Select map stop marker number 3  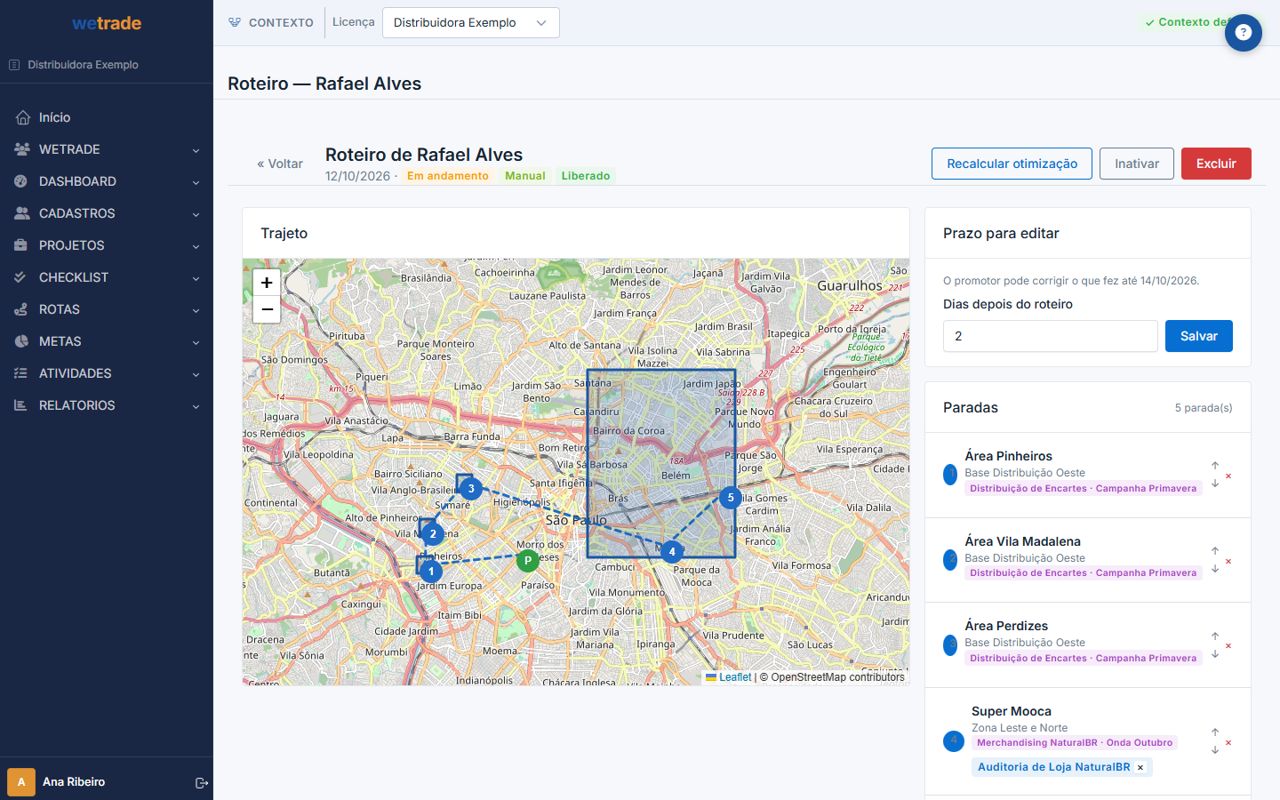[x=470, y=489]
